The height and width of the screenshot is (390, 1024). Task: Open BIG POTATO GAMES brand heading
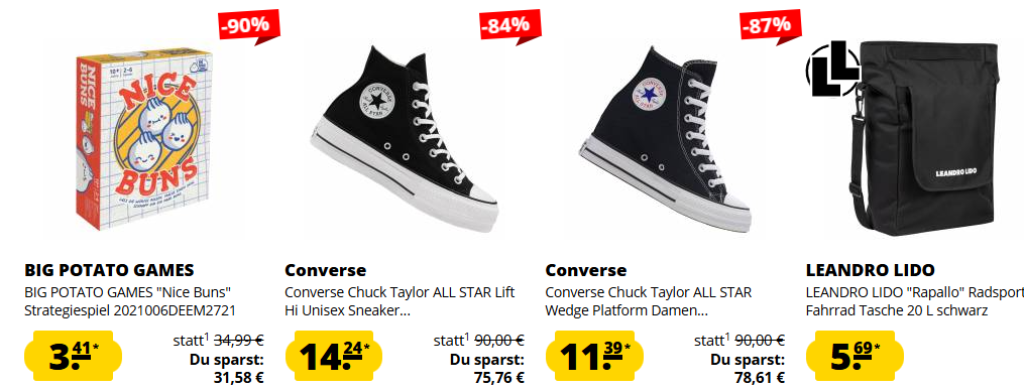[x=109, y=270]
